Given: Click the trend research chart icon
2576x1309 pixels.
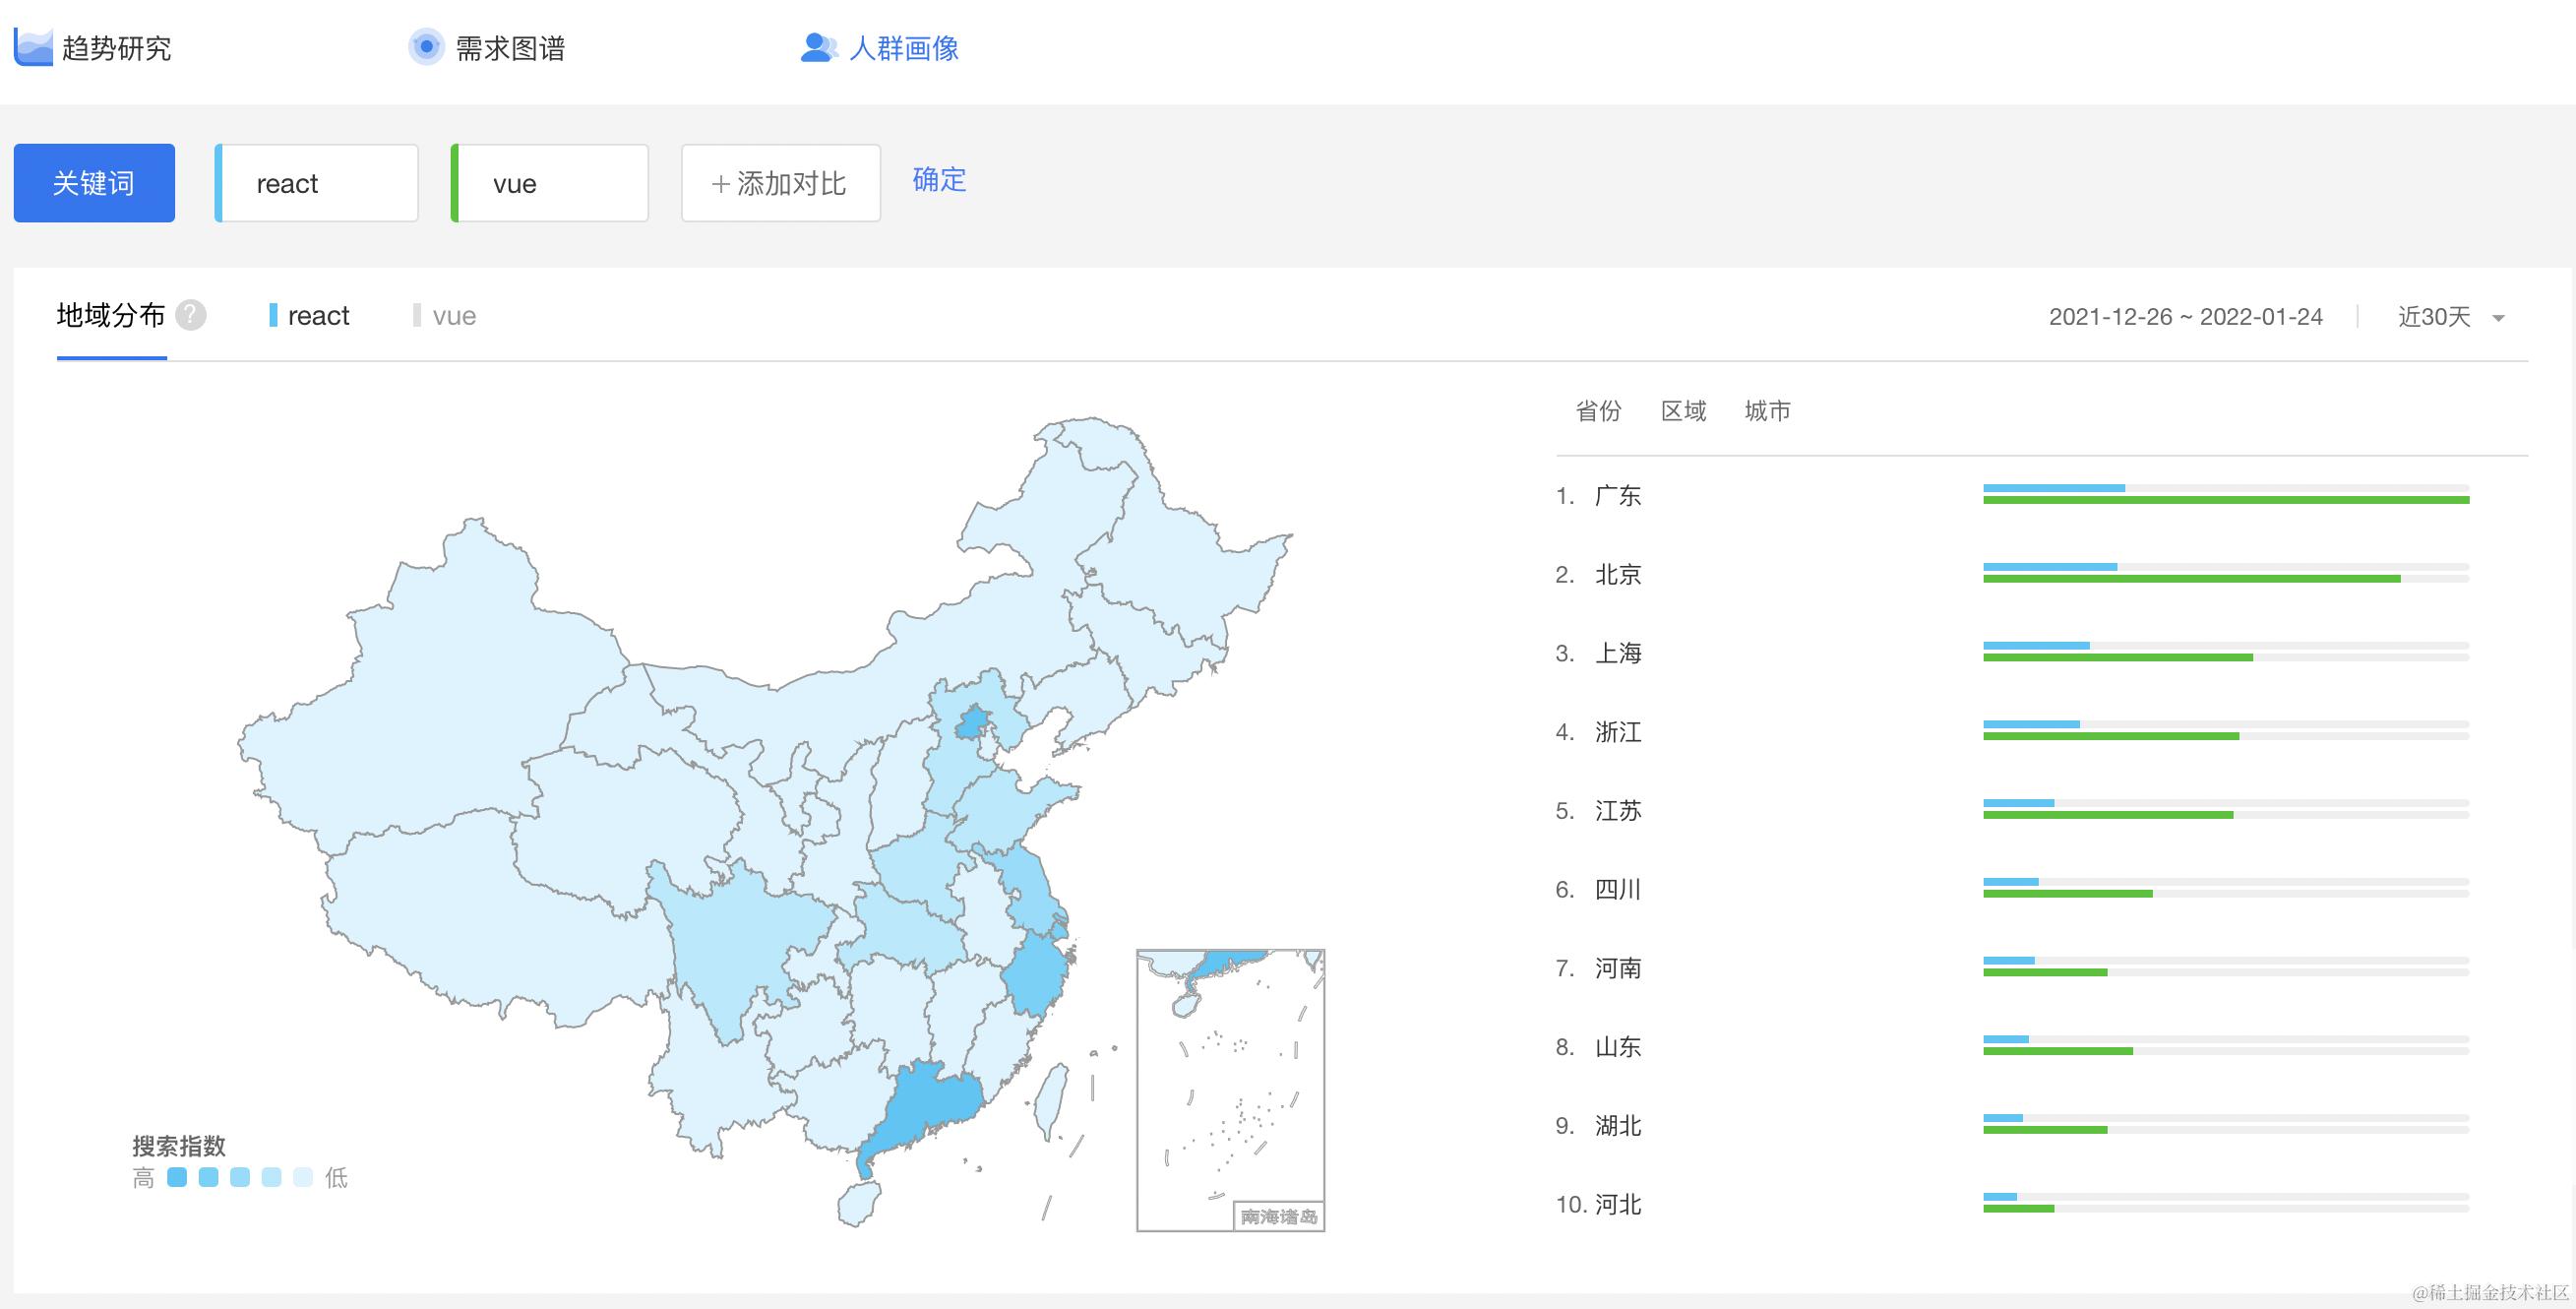Looking at the screenshot, I should click(x=33, y=47).
